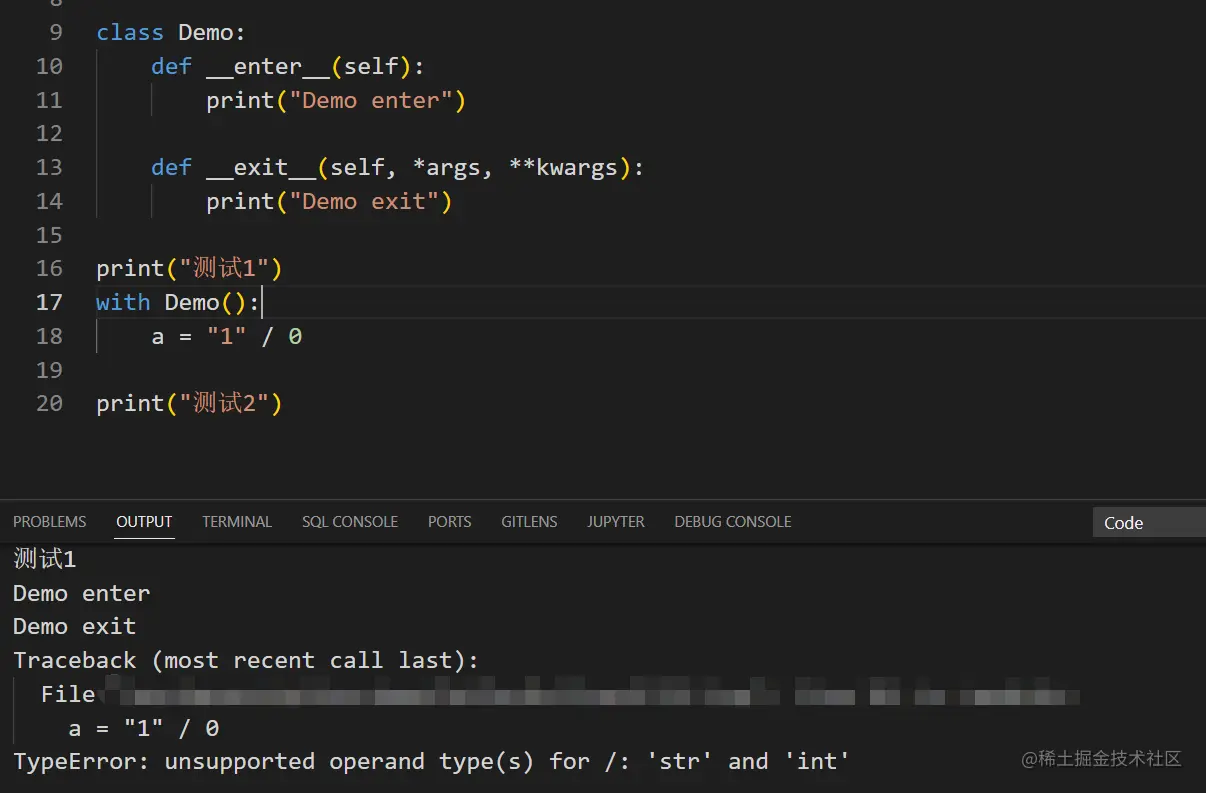Viewport: 1206px width, 793px height.
Task: Click line number 18 in the gutter
Action: [x=49, y=336]
